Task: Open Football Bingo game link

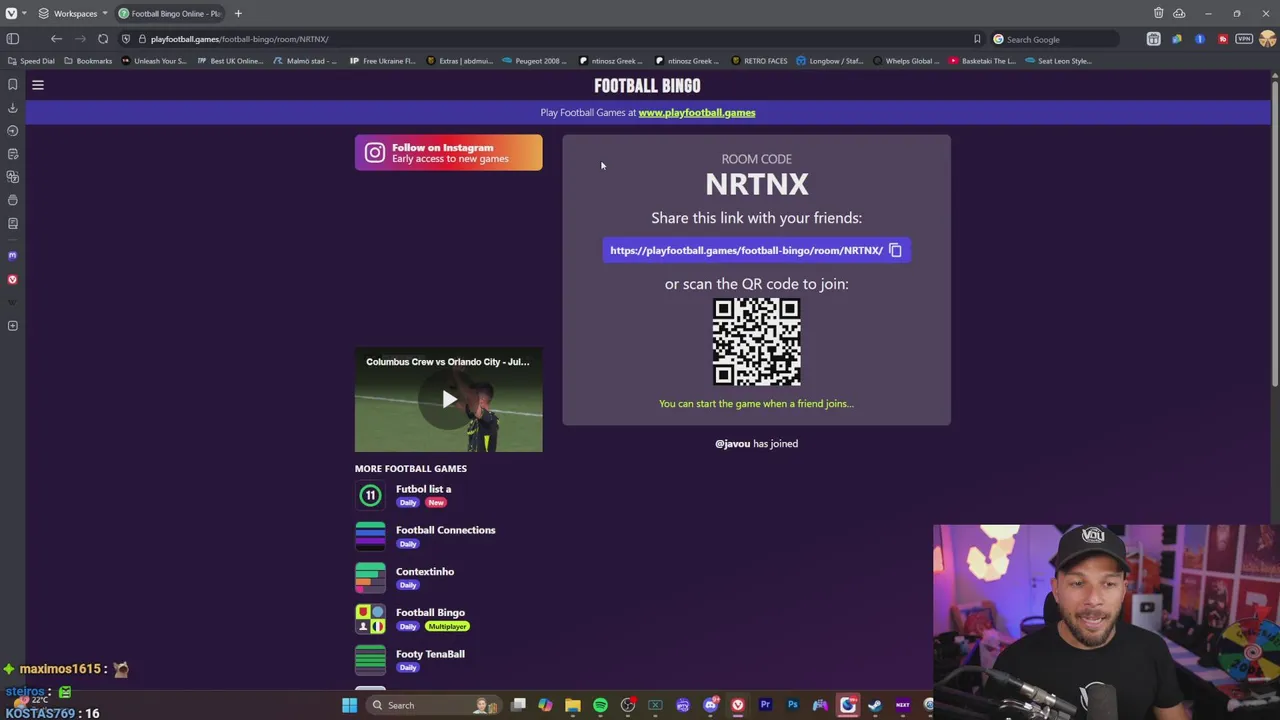Action: coord(430,613)
